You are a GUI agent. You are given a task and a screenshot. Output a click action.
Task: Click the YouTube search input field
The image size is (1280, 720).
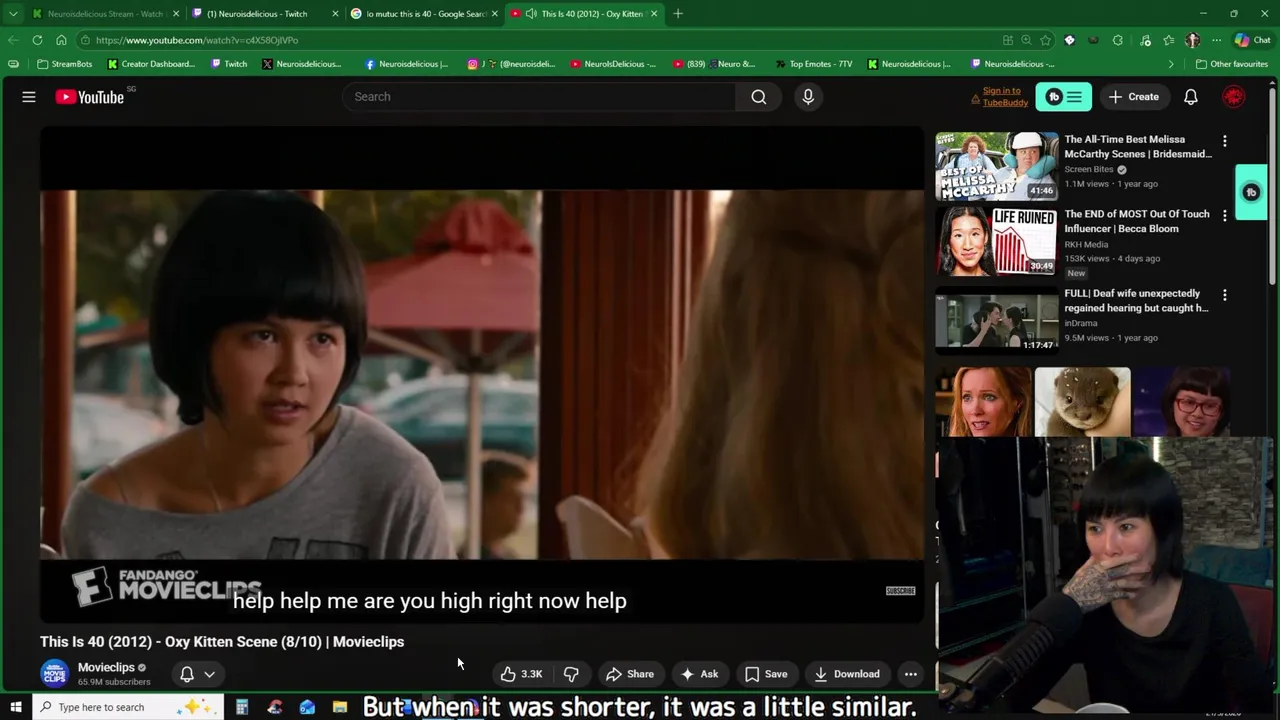pyautogui.click(x=540, y=97)
